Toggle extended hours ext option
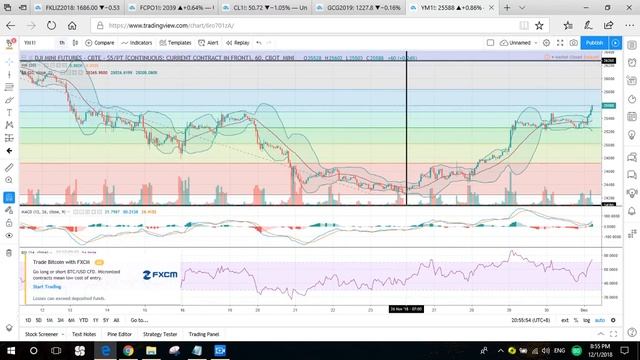Image resolution: width=640 pixels, height=360 pixels. [x=565, y=320]
